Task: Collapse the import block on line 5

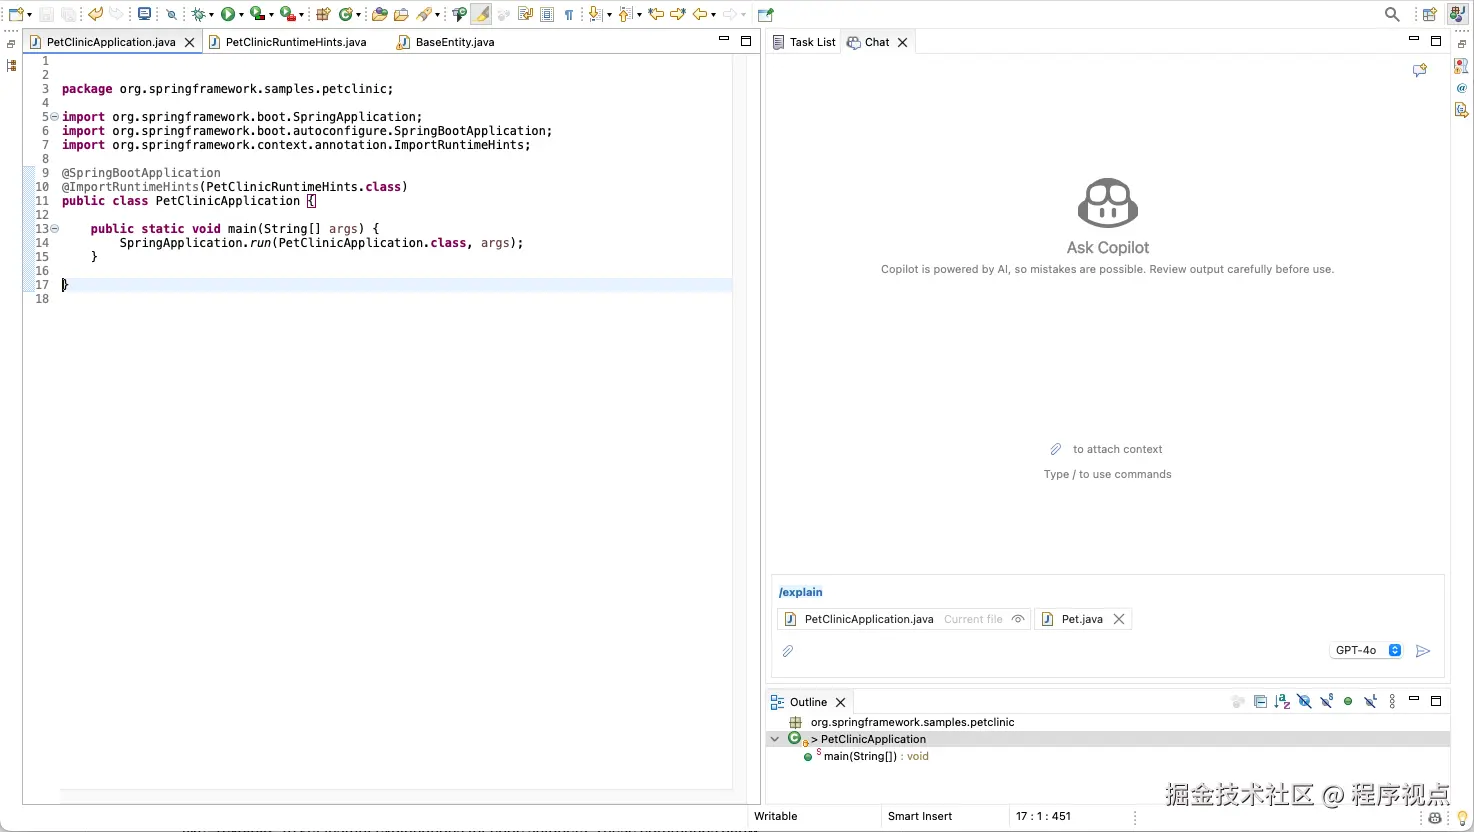Action: (54, 117)
